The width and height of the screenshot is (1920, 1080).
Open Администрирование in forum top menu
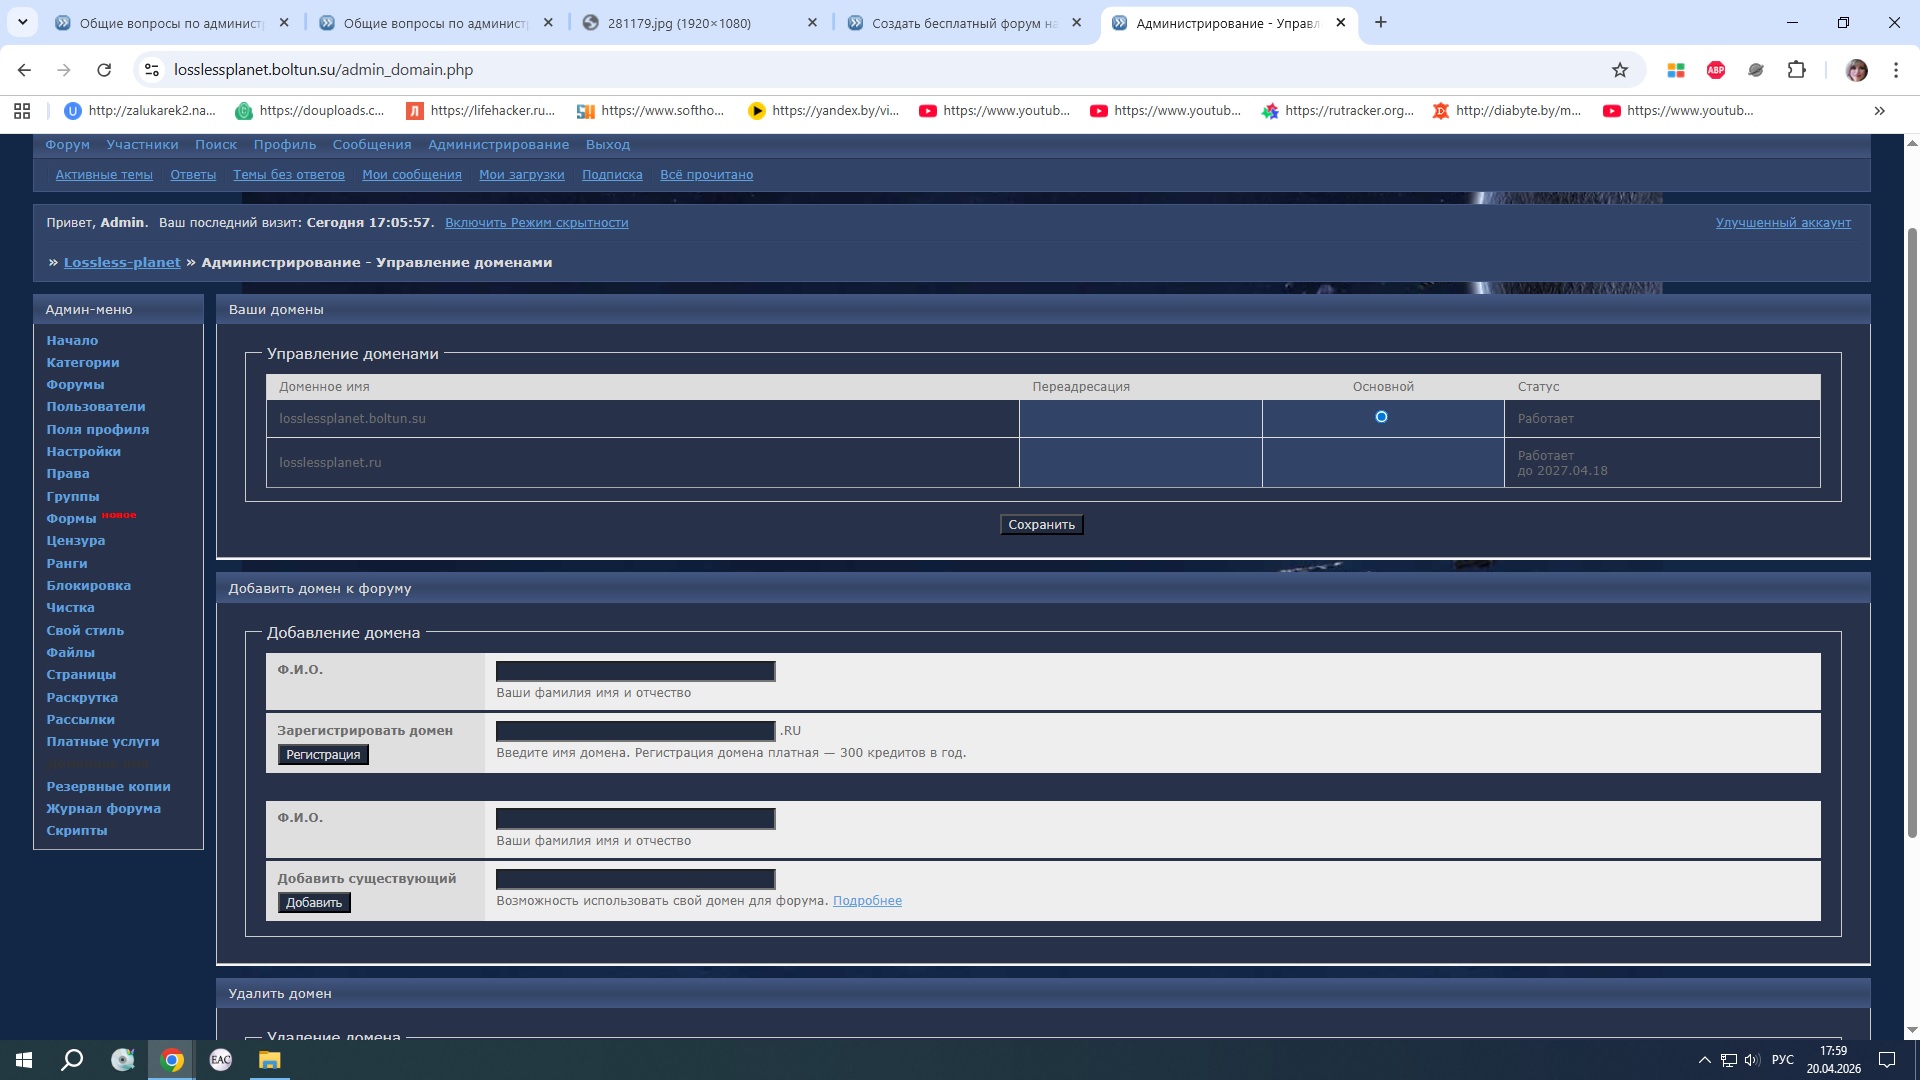498,145
